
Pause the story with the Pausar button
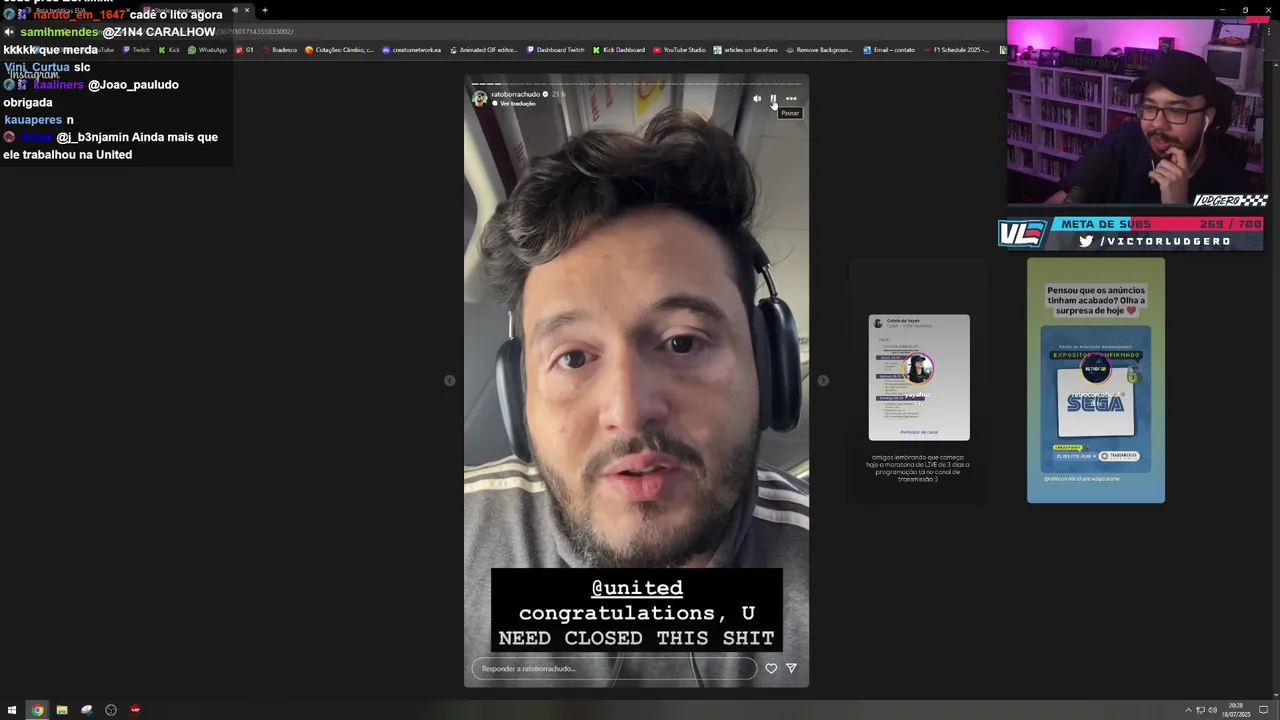coord(773,99)
